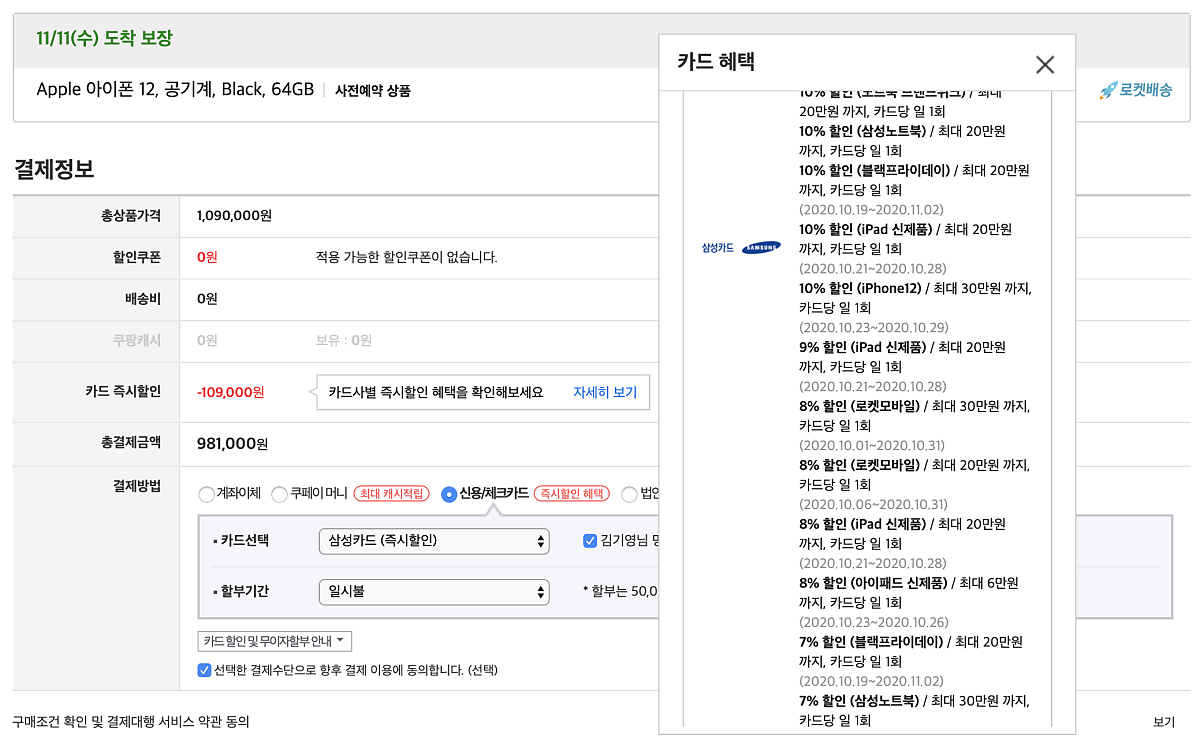The height and width of the screenshot is (750, 1200).
Task: Click the 10% 할인 (삼성노트북) benefit
Action: 902,141
